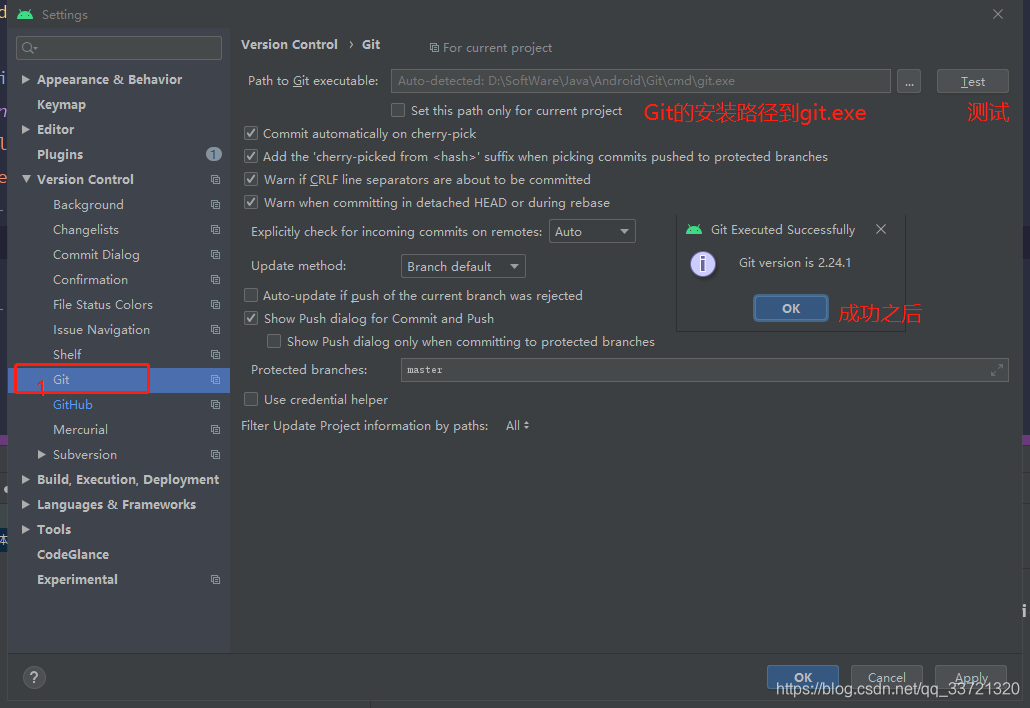Collapse the Version Control section
This screenshot has height=708, width=1030.
pos(26,179)
